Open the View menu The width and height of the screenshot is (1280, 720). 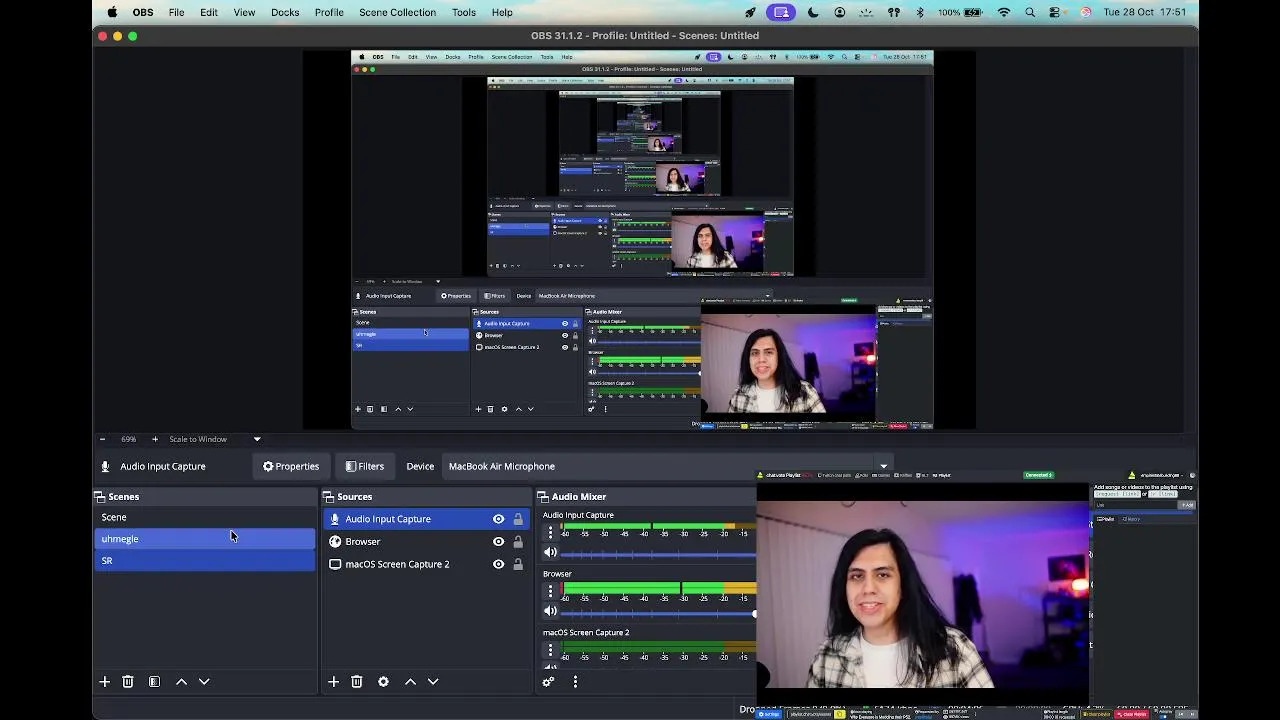[244, 12]
